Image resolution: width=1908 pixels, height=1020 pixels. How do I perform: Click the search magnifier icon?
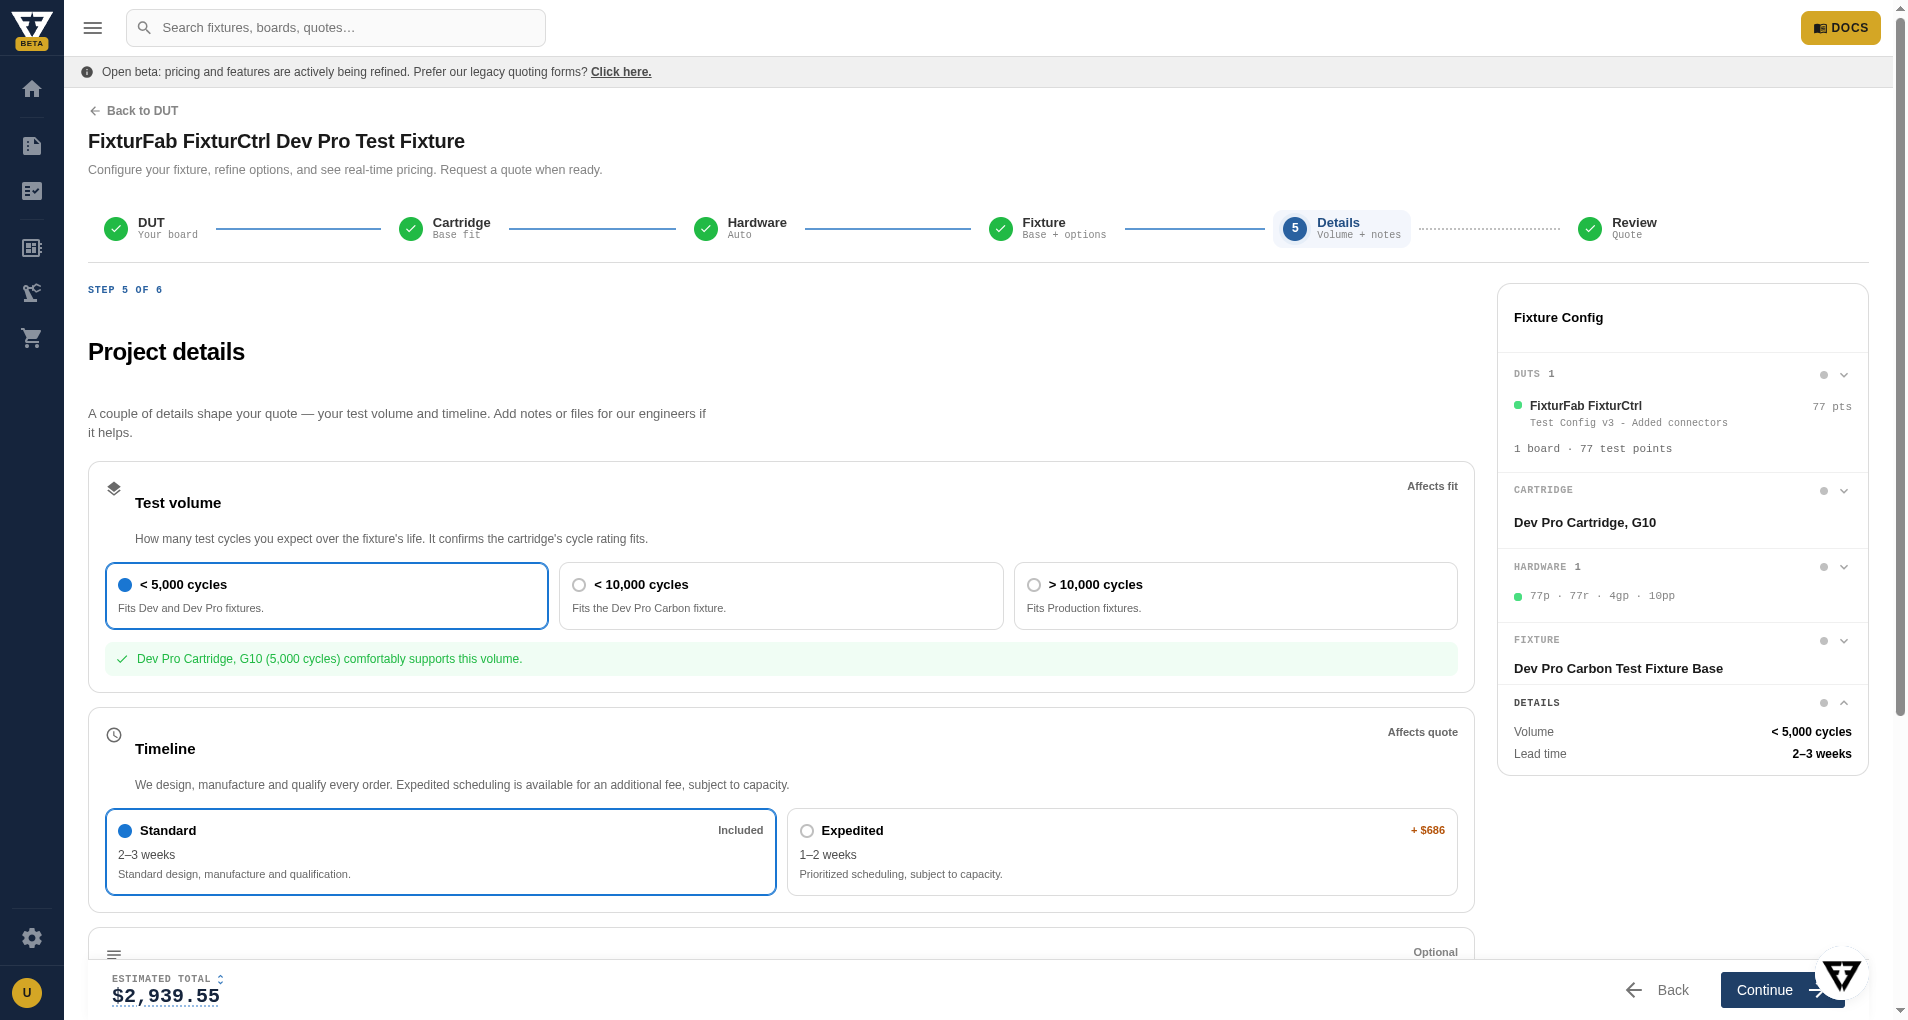[x=144, y=28]
